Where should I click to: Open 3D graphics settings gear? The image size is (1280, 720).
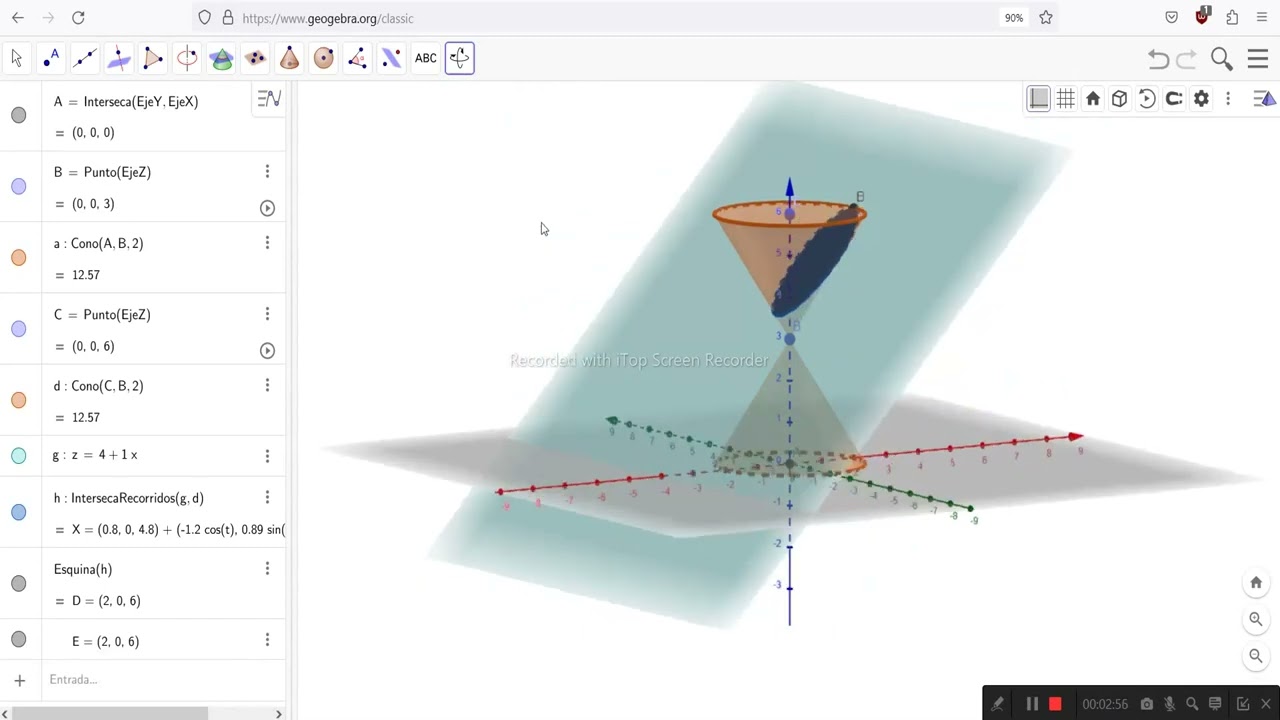tap(1201, 98)
